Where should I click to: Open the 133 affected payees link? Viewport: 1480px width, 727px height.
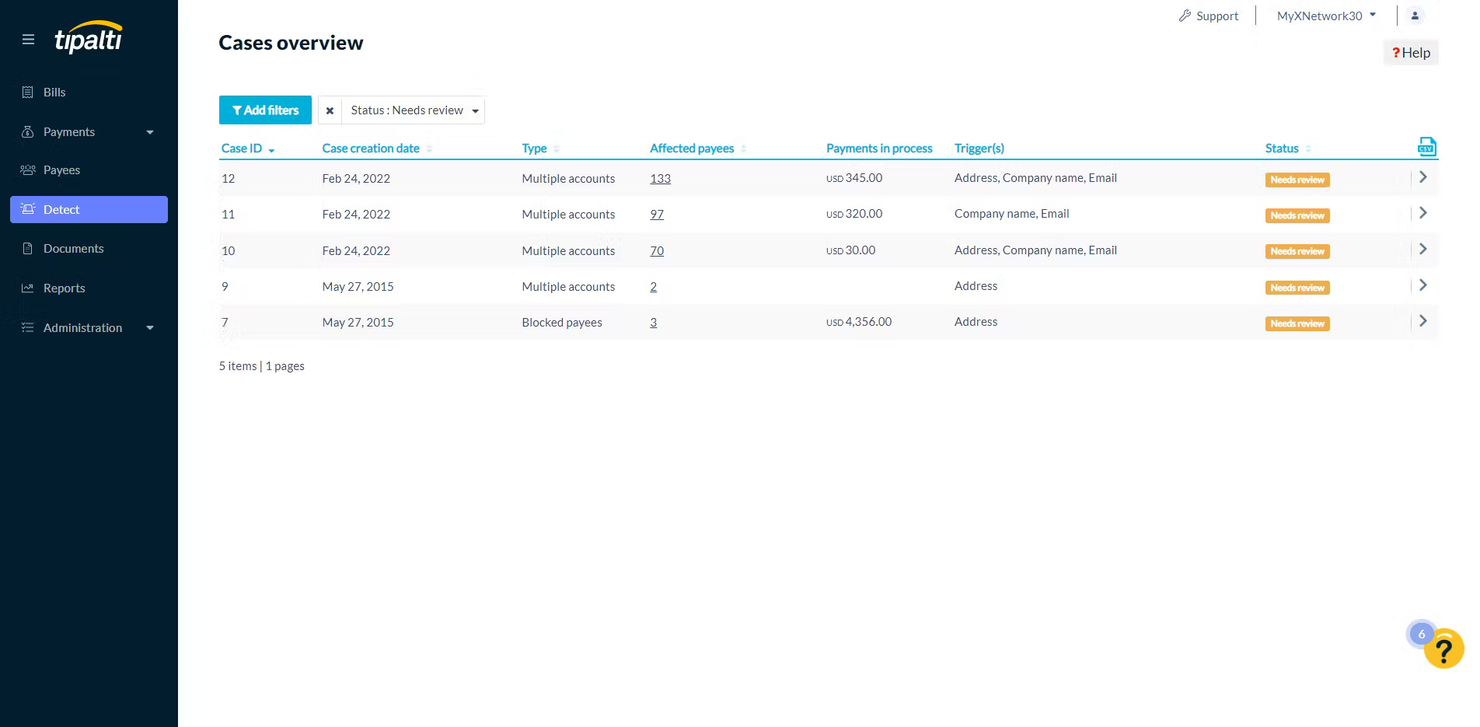(660, 178)
